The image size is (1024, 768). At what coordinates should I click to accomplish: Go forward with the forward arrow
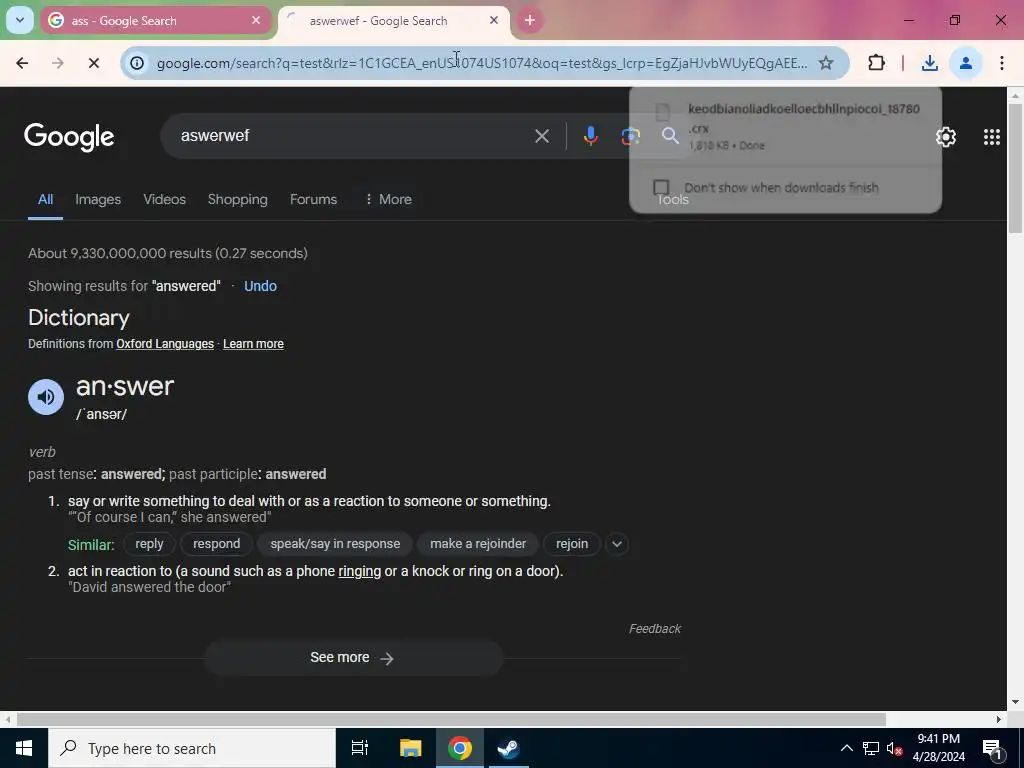click(x=58, y=63)
